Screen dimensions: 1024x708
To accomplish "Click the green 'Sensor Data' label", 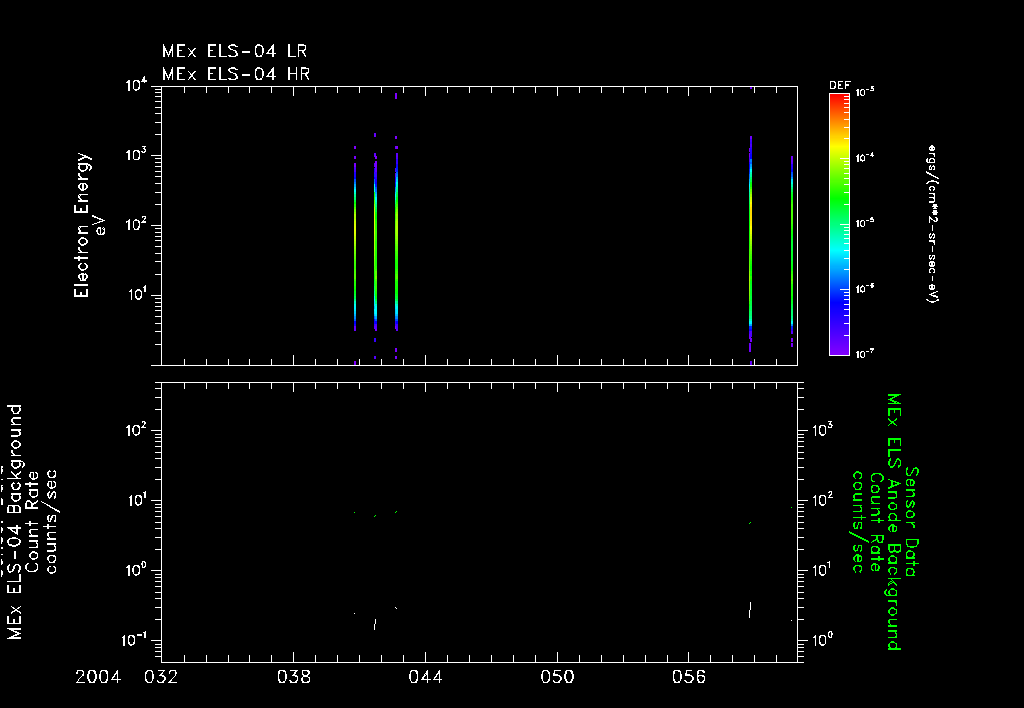I will coord(911,522).
